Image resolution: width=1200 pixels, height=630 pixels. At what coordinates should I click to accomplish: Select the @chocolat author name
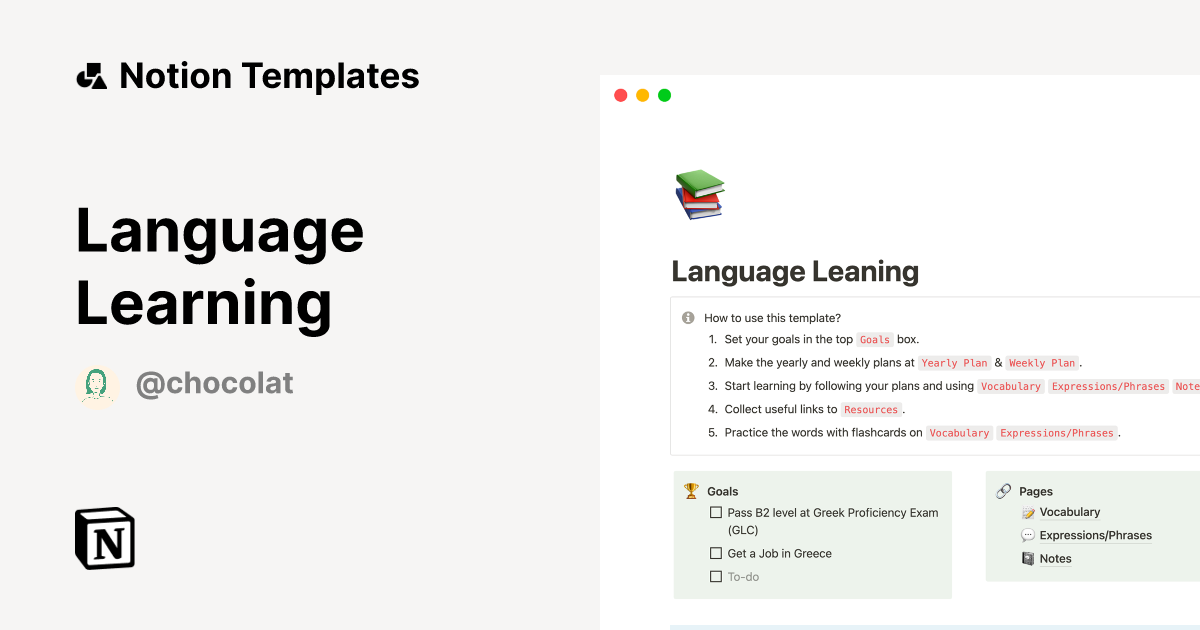[x=215, y=383]
